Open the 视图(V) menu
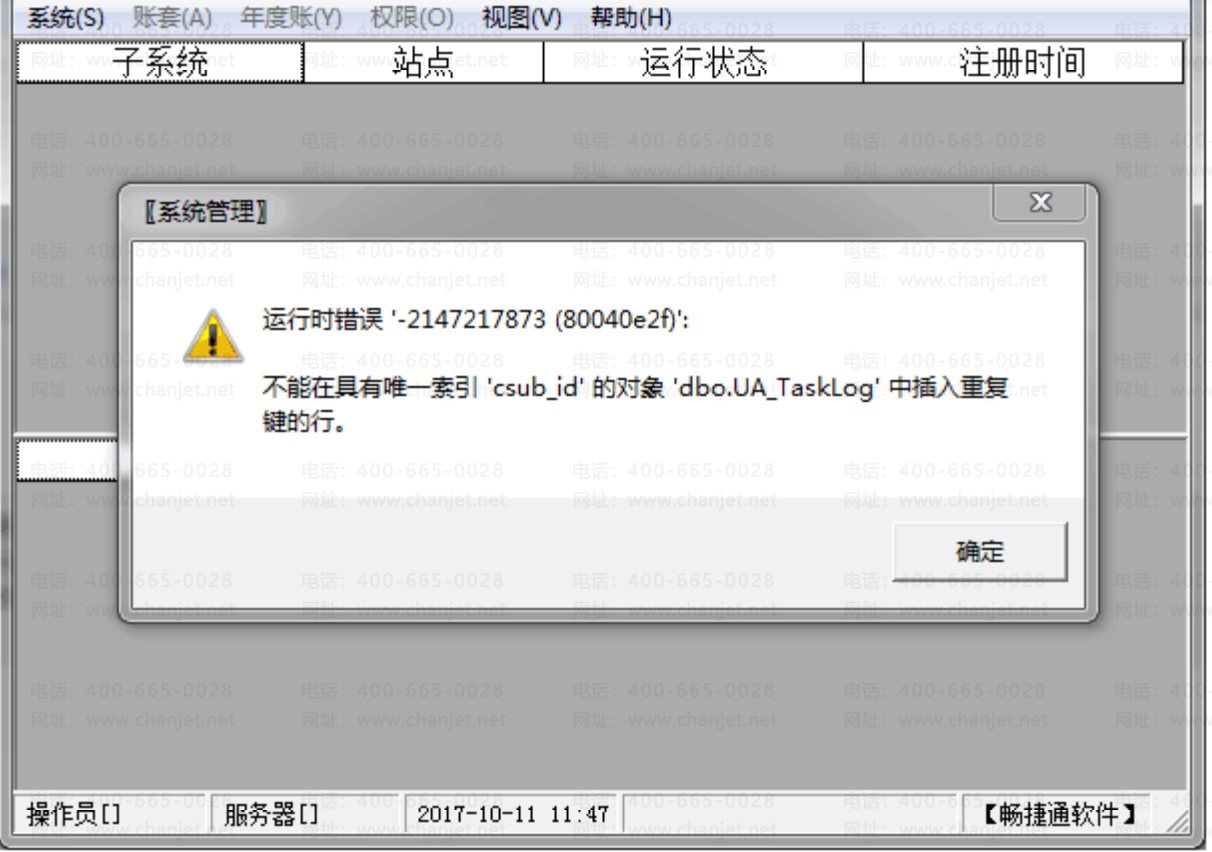1212x852 pixels. click(521, 17)
